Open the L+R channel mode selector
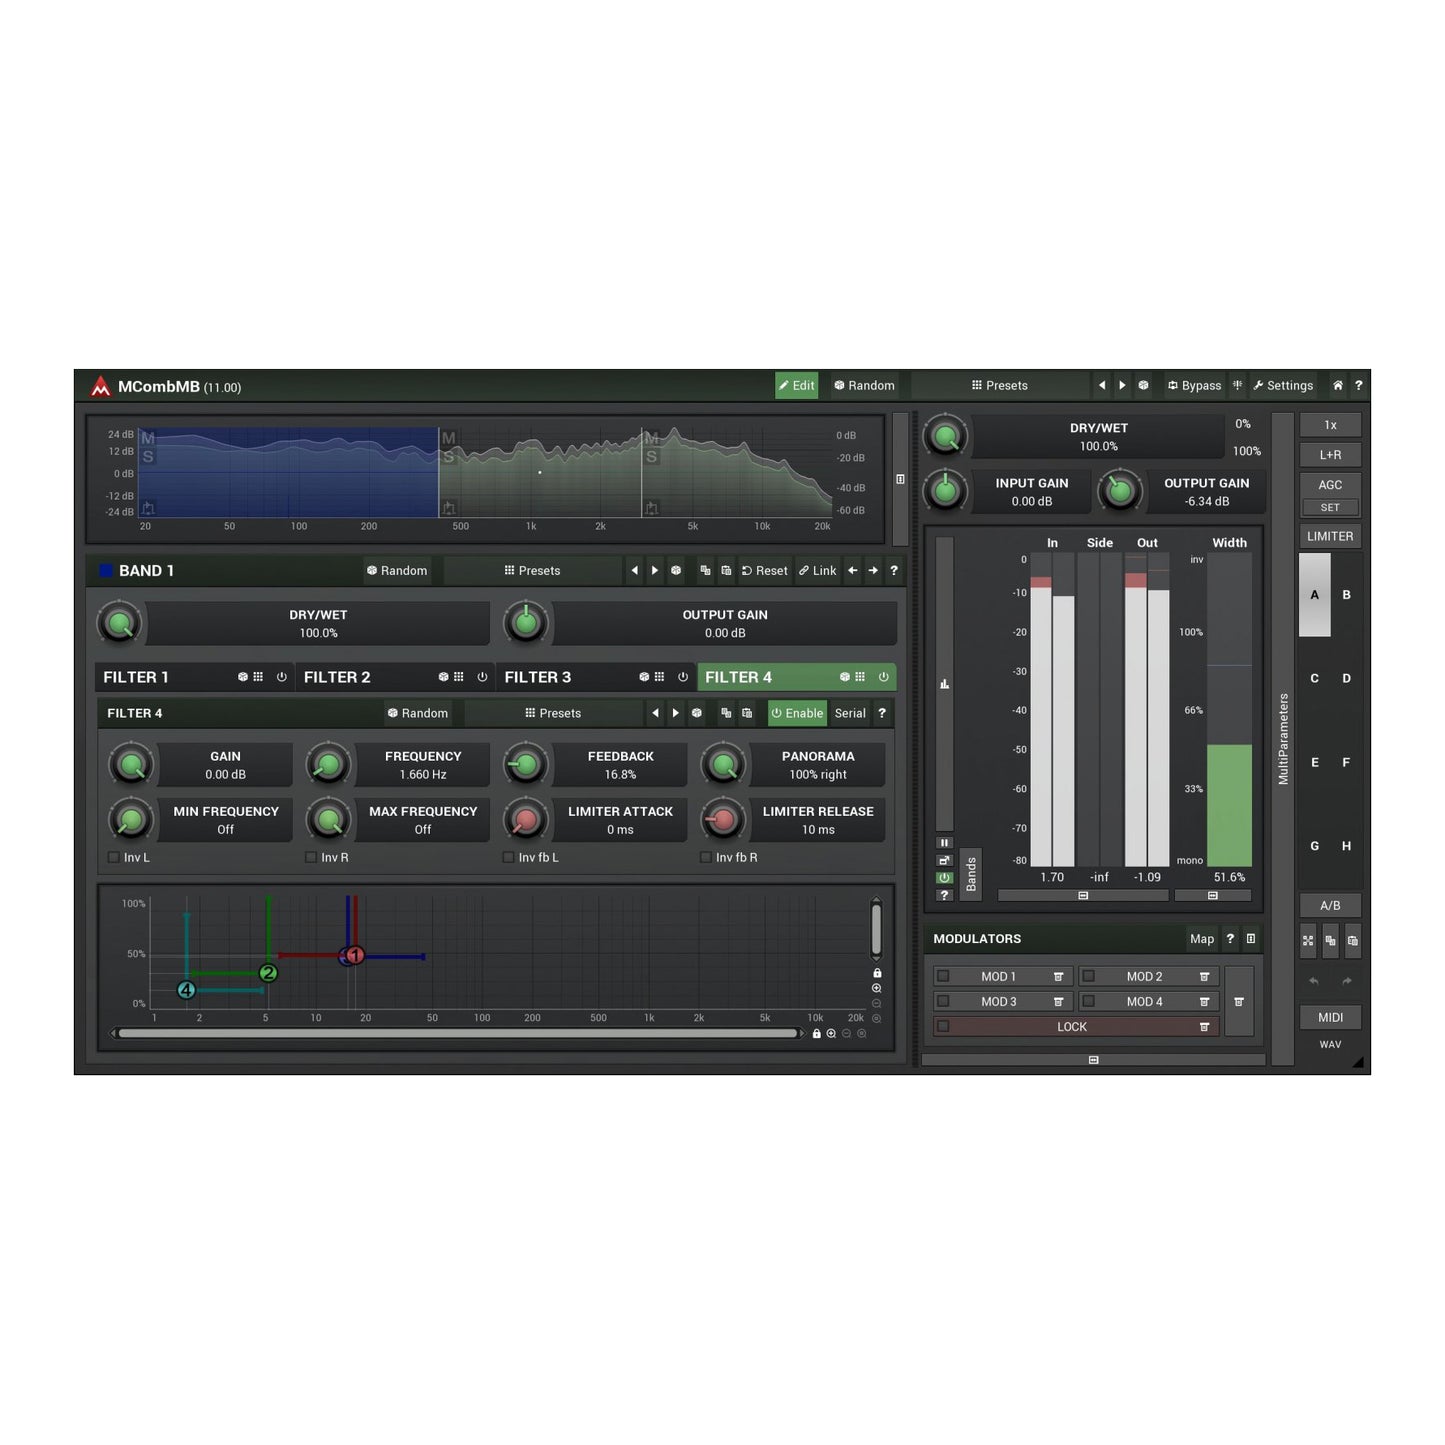This screenshot has width=1445, height=1445. pos(1330,455)
